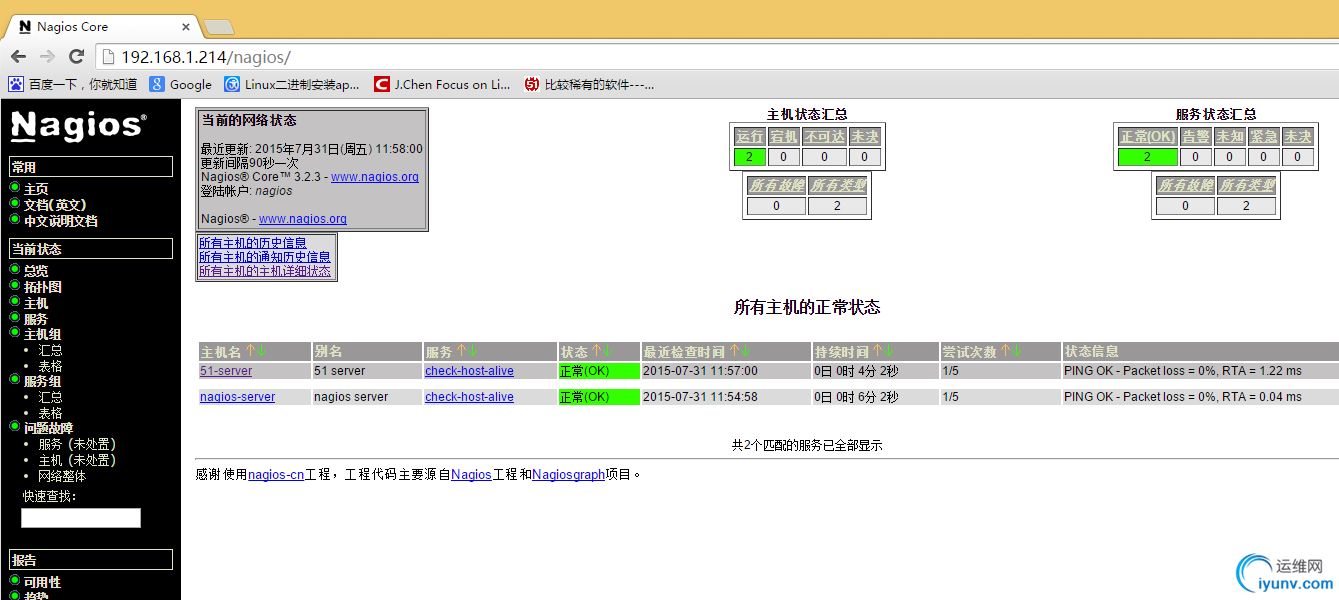Open the 所有主机的通知历史信息 link

[x=265, y=257]
